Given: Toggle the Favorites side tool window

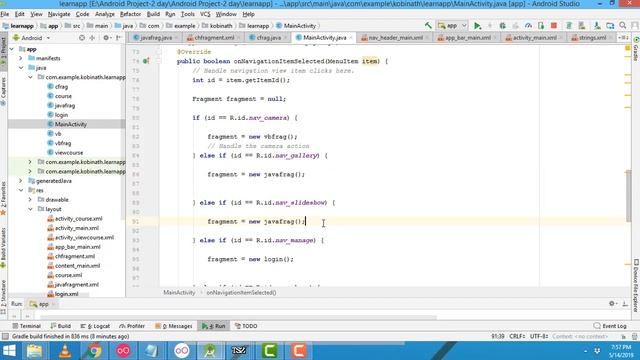Looking at the screenshot, I should pyautogui.click(x=3, y=199).
